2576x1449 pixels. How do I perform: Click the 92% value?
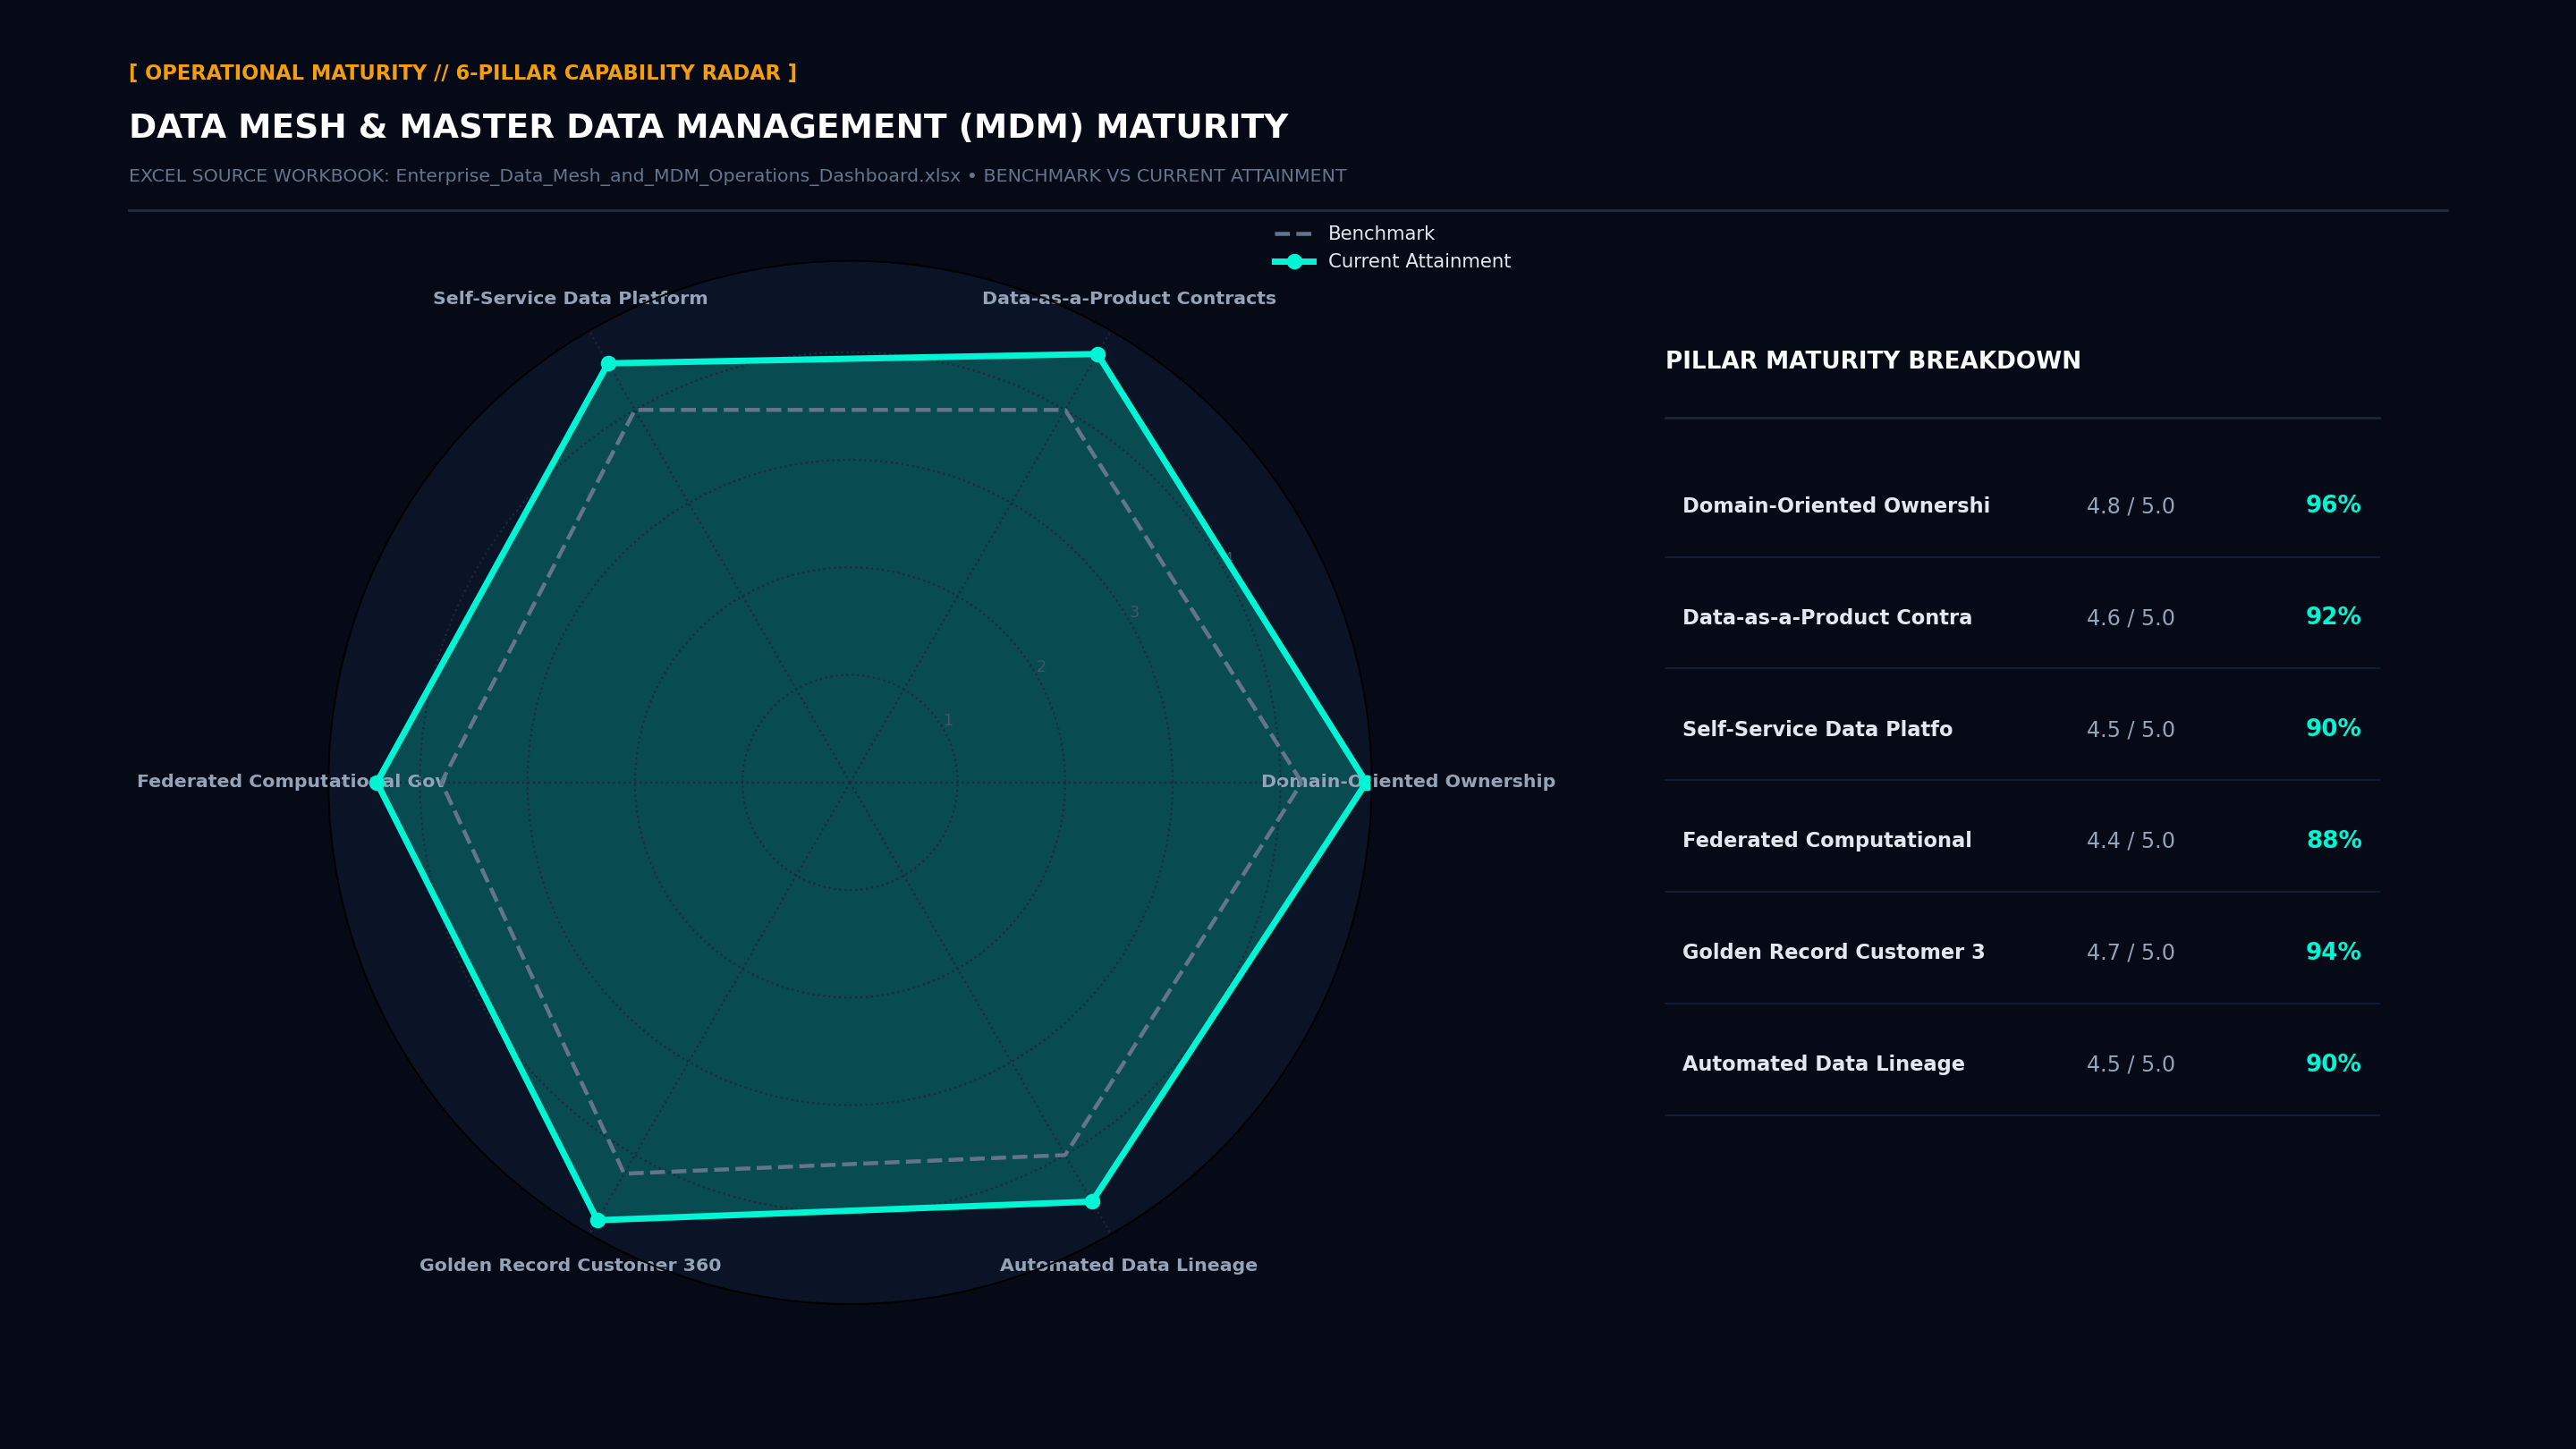(x=2333, y=617)
